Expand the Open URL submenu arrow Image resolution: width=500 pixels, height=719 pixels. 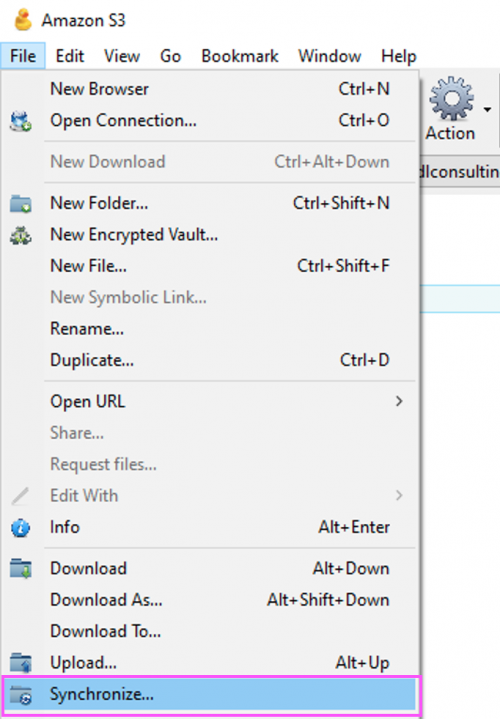pos(399,401)
